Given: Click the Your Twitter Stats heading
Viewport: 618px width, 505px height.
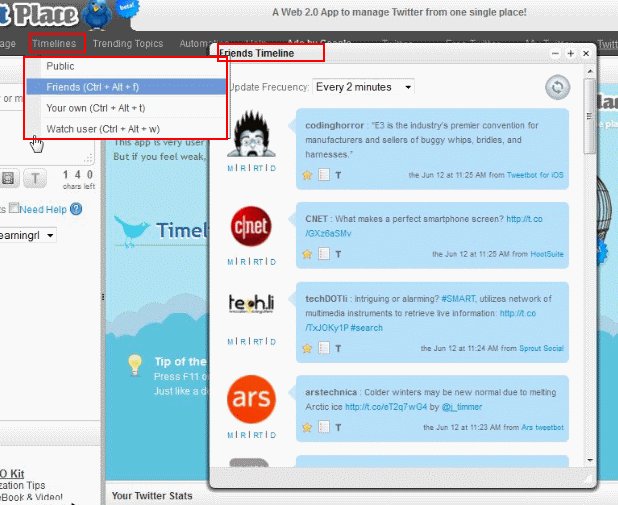Looking at the screenshot, I should [x=152, y=496].
